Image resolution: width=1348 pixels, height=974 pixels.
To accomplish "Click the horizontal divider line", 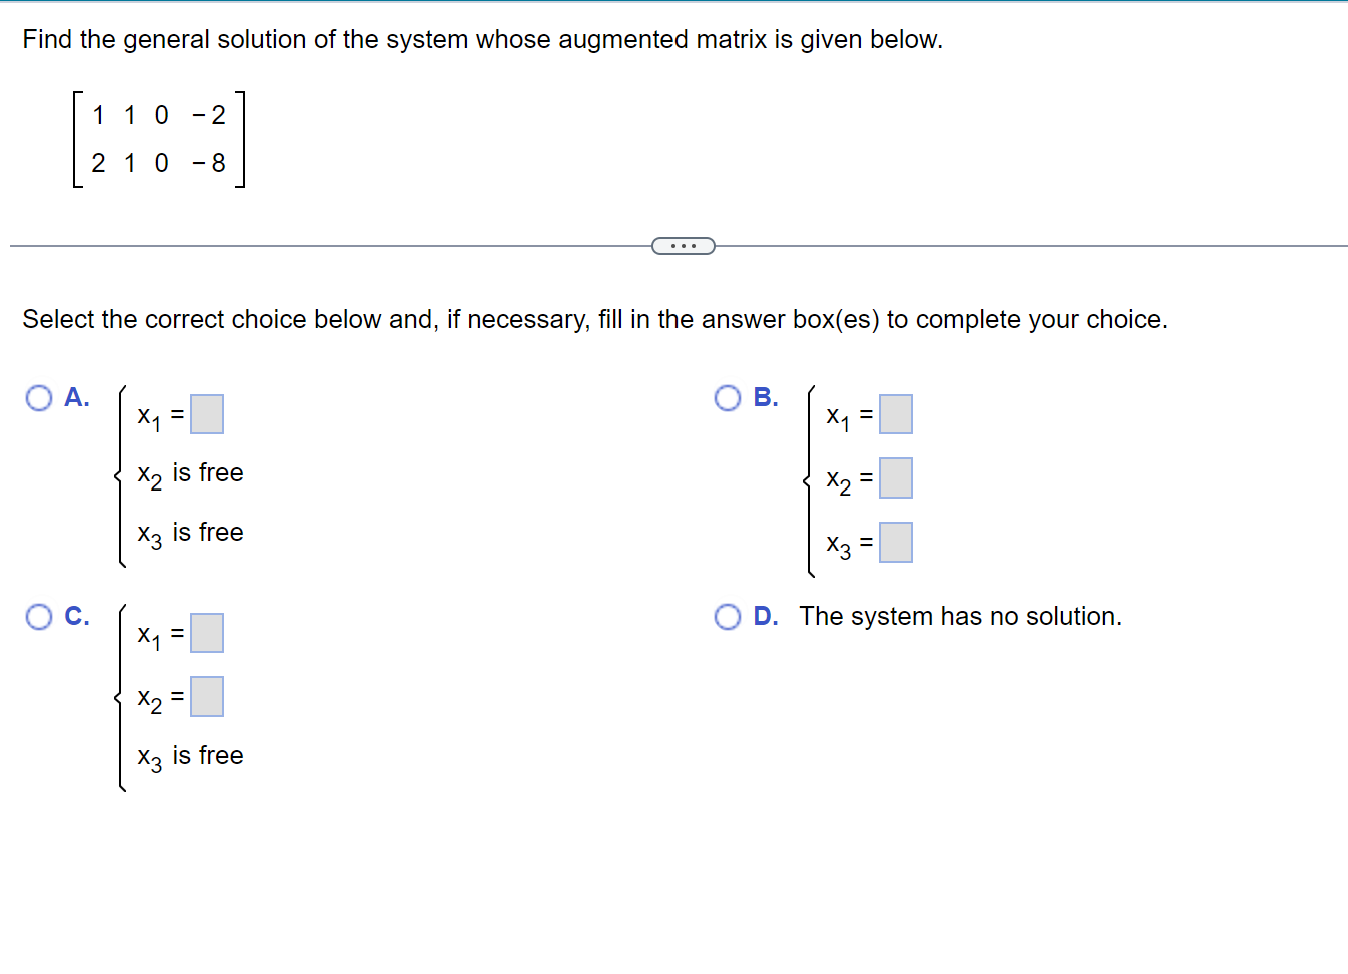I will (300, 243).
